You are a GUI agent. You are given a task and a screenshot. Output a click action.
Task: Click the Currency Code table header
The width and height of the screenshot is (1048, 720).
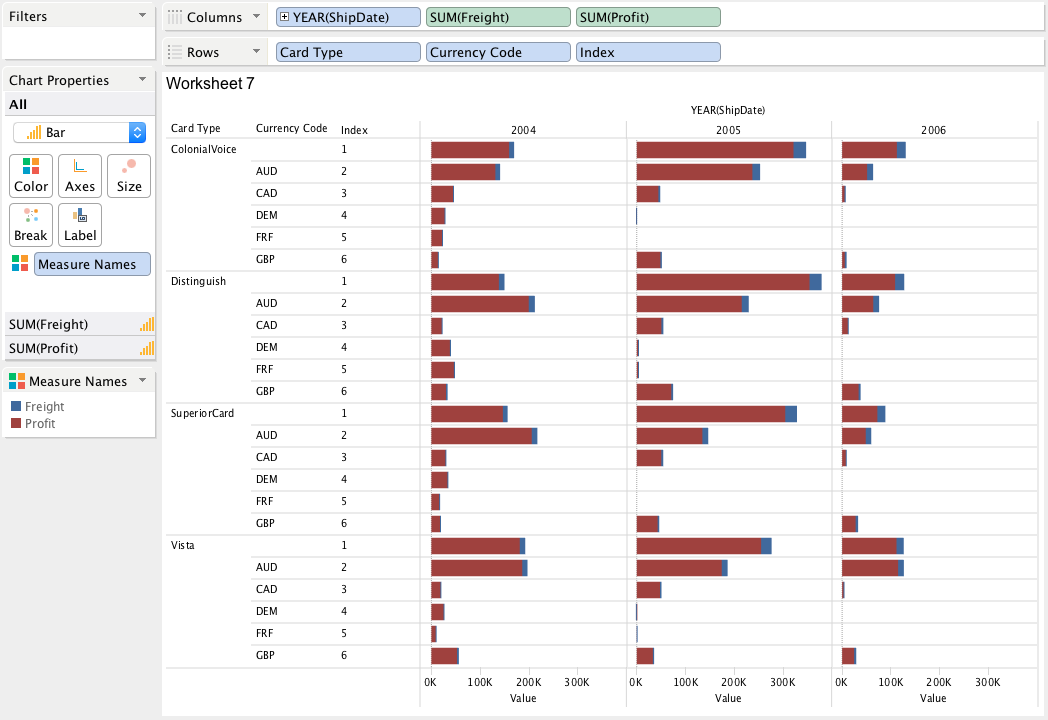291,128
